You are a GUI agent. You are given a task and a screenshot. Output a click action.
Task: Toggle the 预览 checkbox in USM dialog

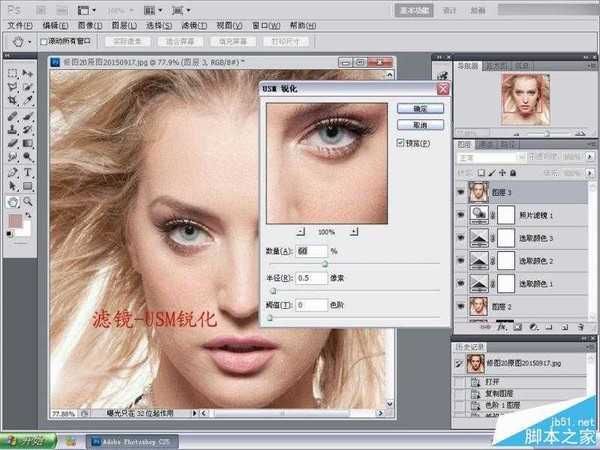click(x=400, y=143)
